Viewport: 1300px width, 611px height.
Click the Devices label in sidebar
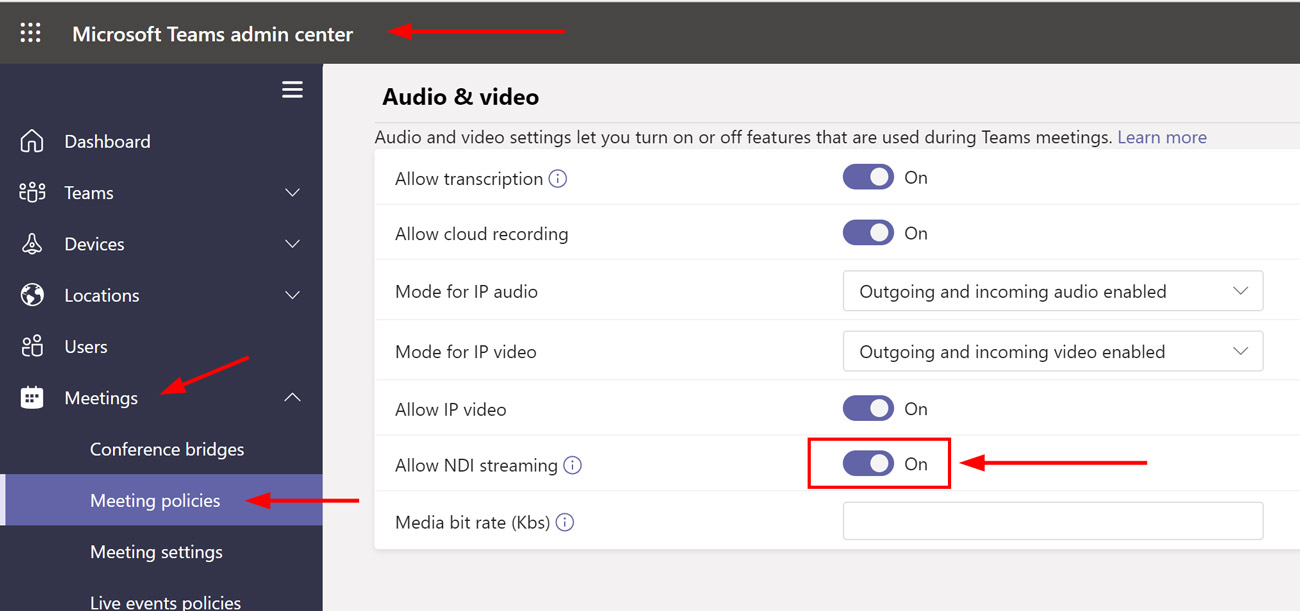click(x=94, y=244)
